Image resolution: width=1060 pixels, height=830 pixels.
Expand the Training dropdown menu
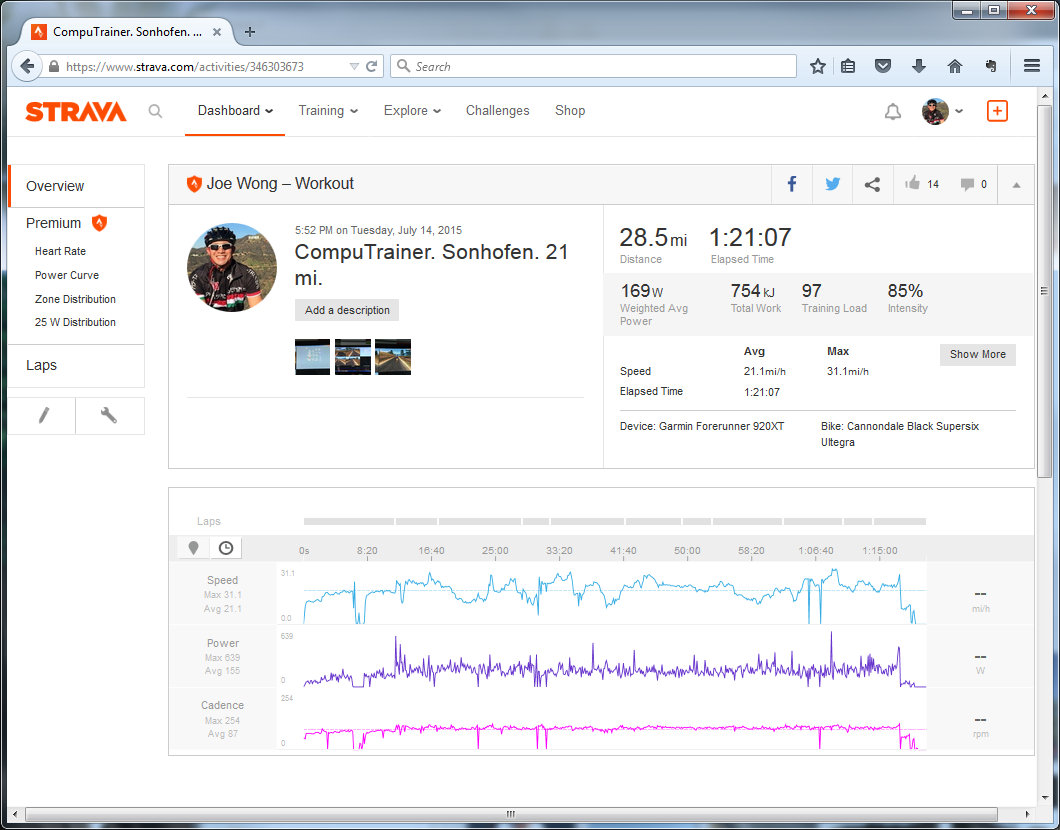pyautogui.click(x=328, y=111)
